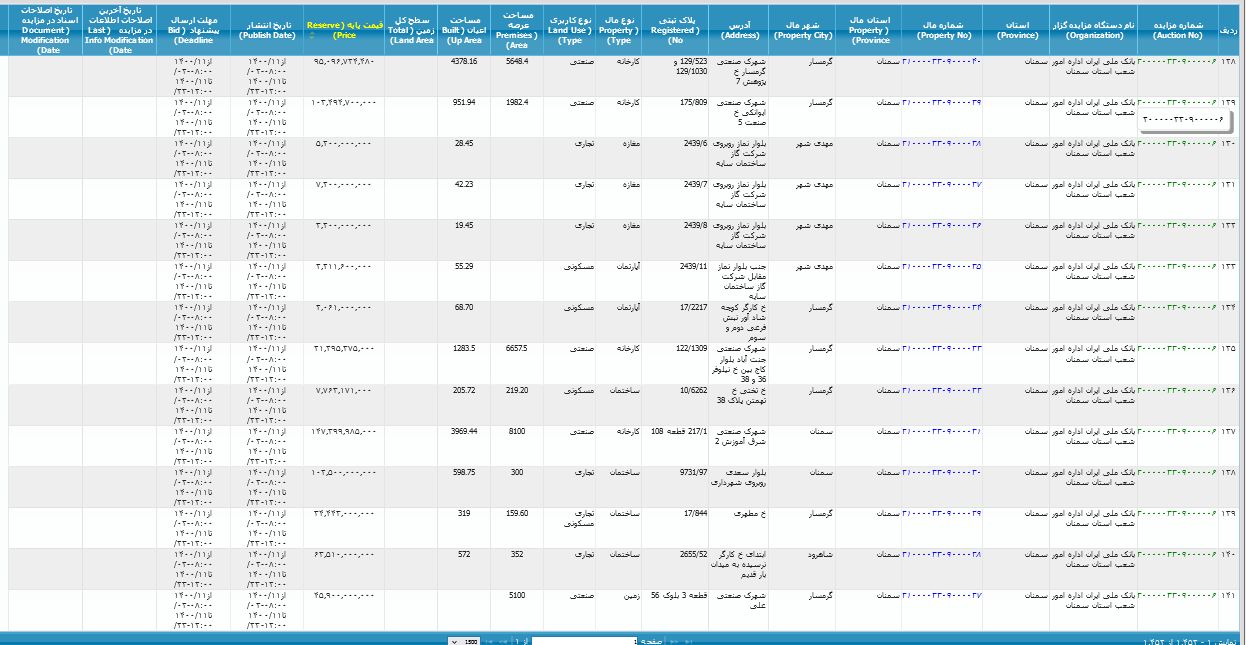Select the address cell of row 137
Image resolution: width=1246 pixels, height=645 pixels.
coord(737,436)
